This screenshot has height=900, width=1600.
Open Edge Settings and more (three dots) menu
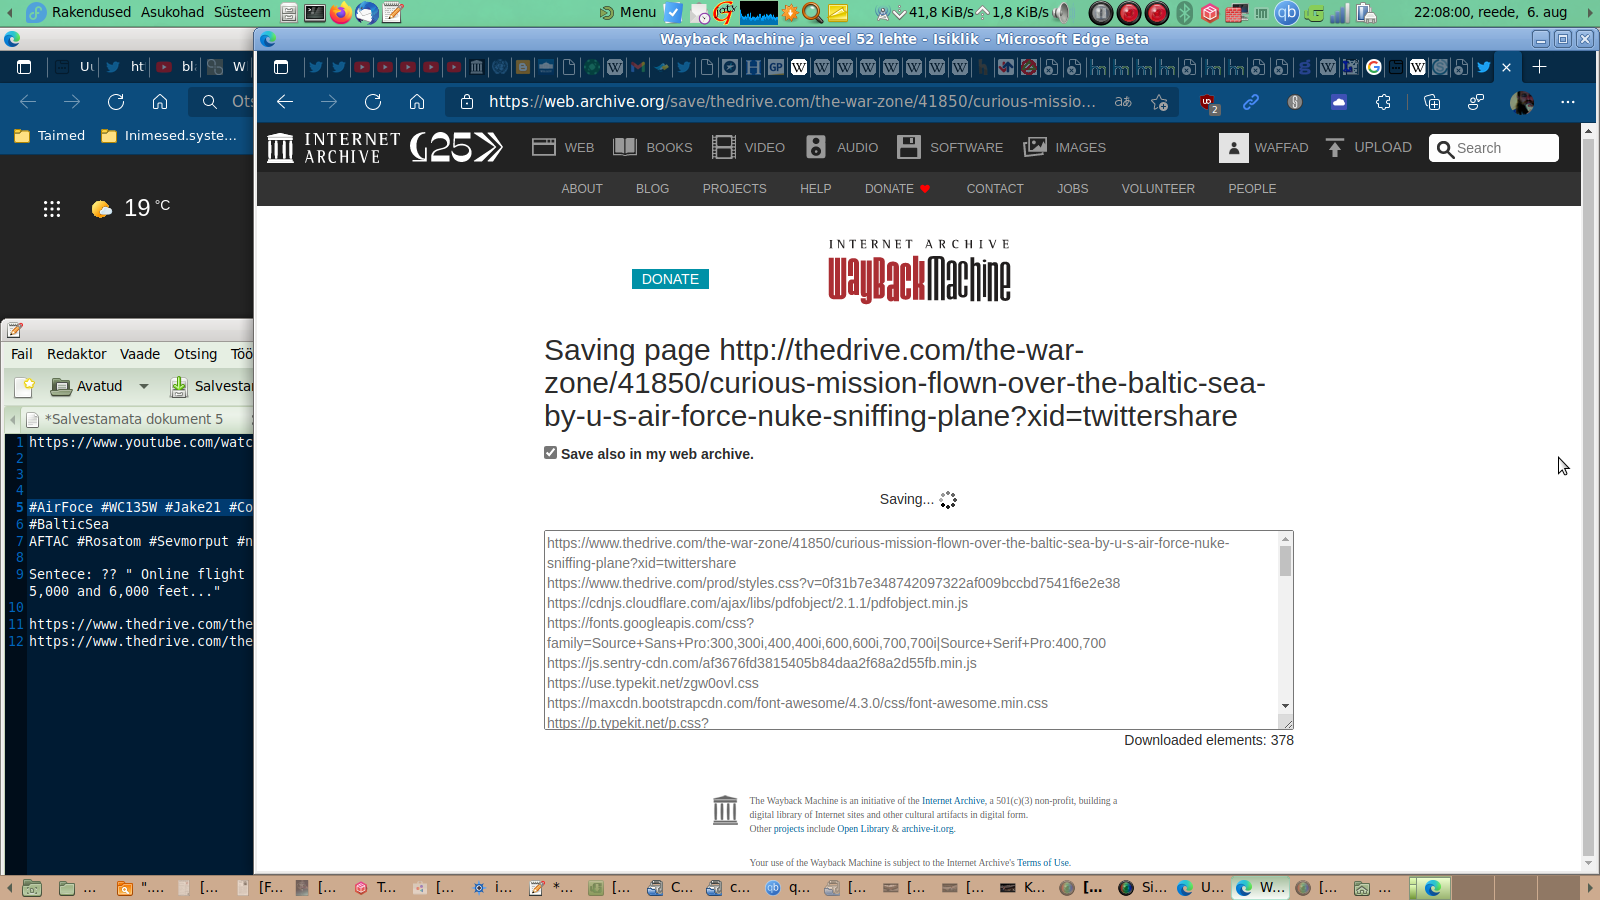tap(1568, 102)
